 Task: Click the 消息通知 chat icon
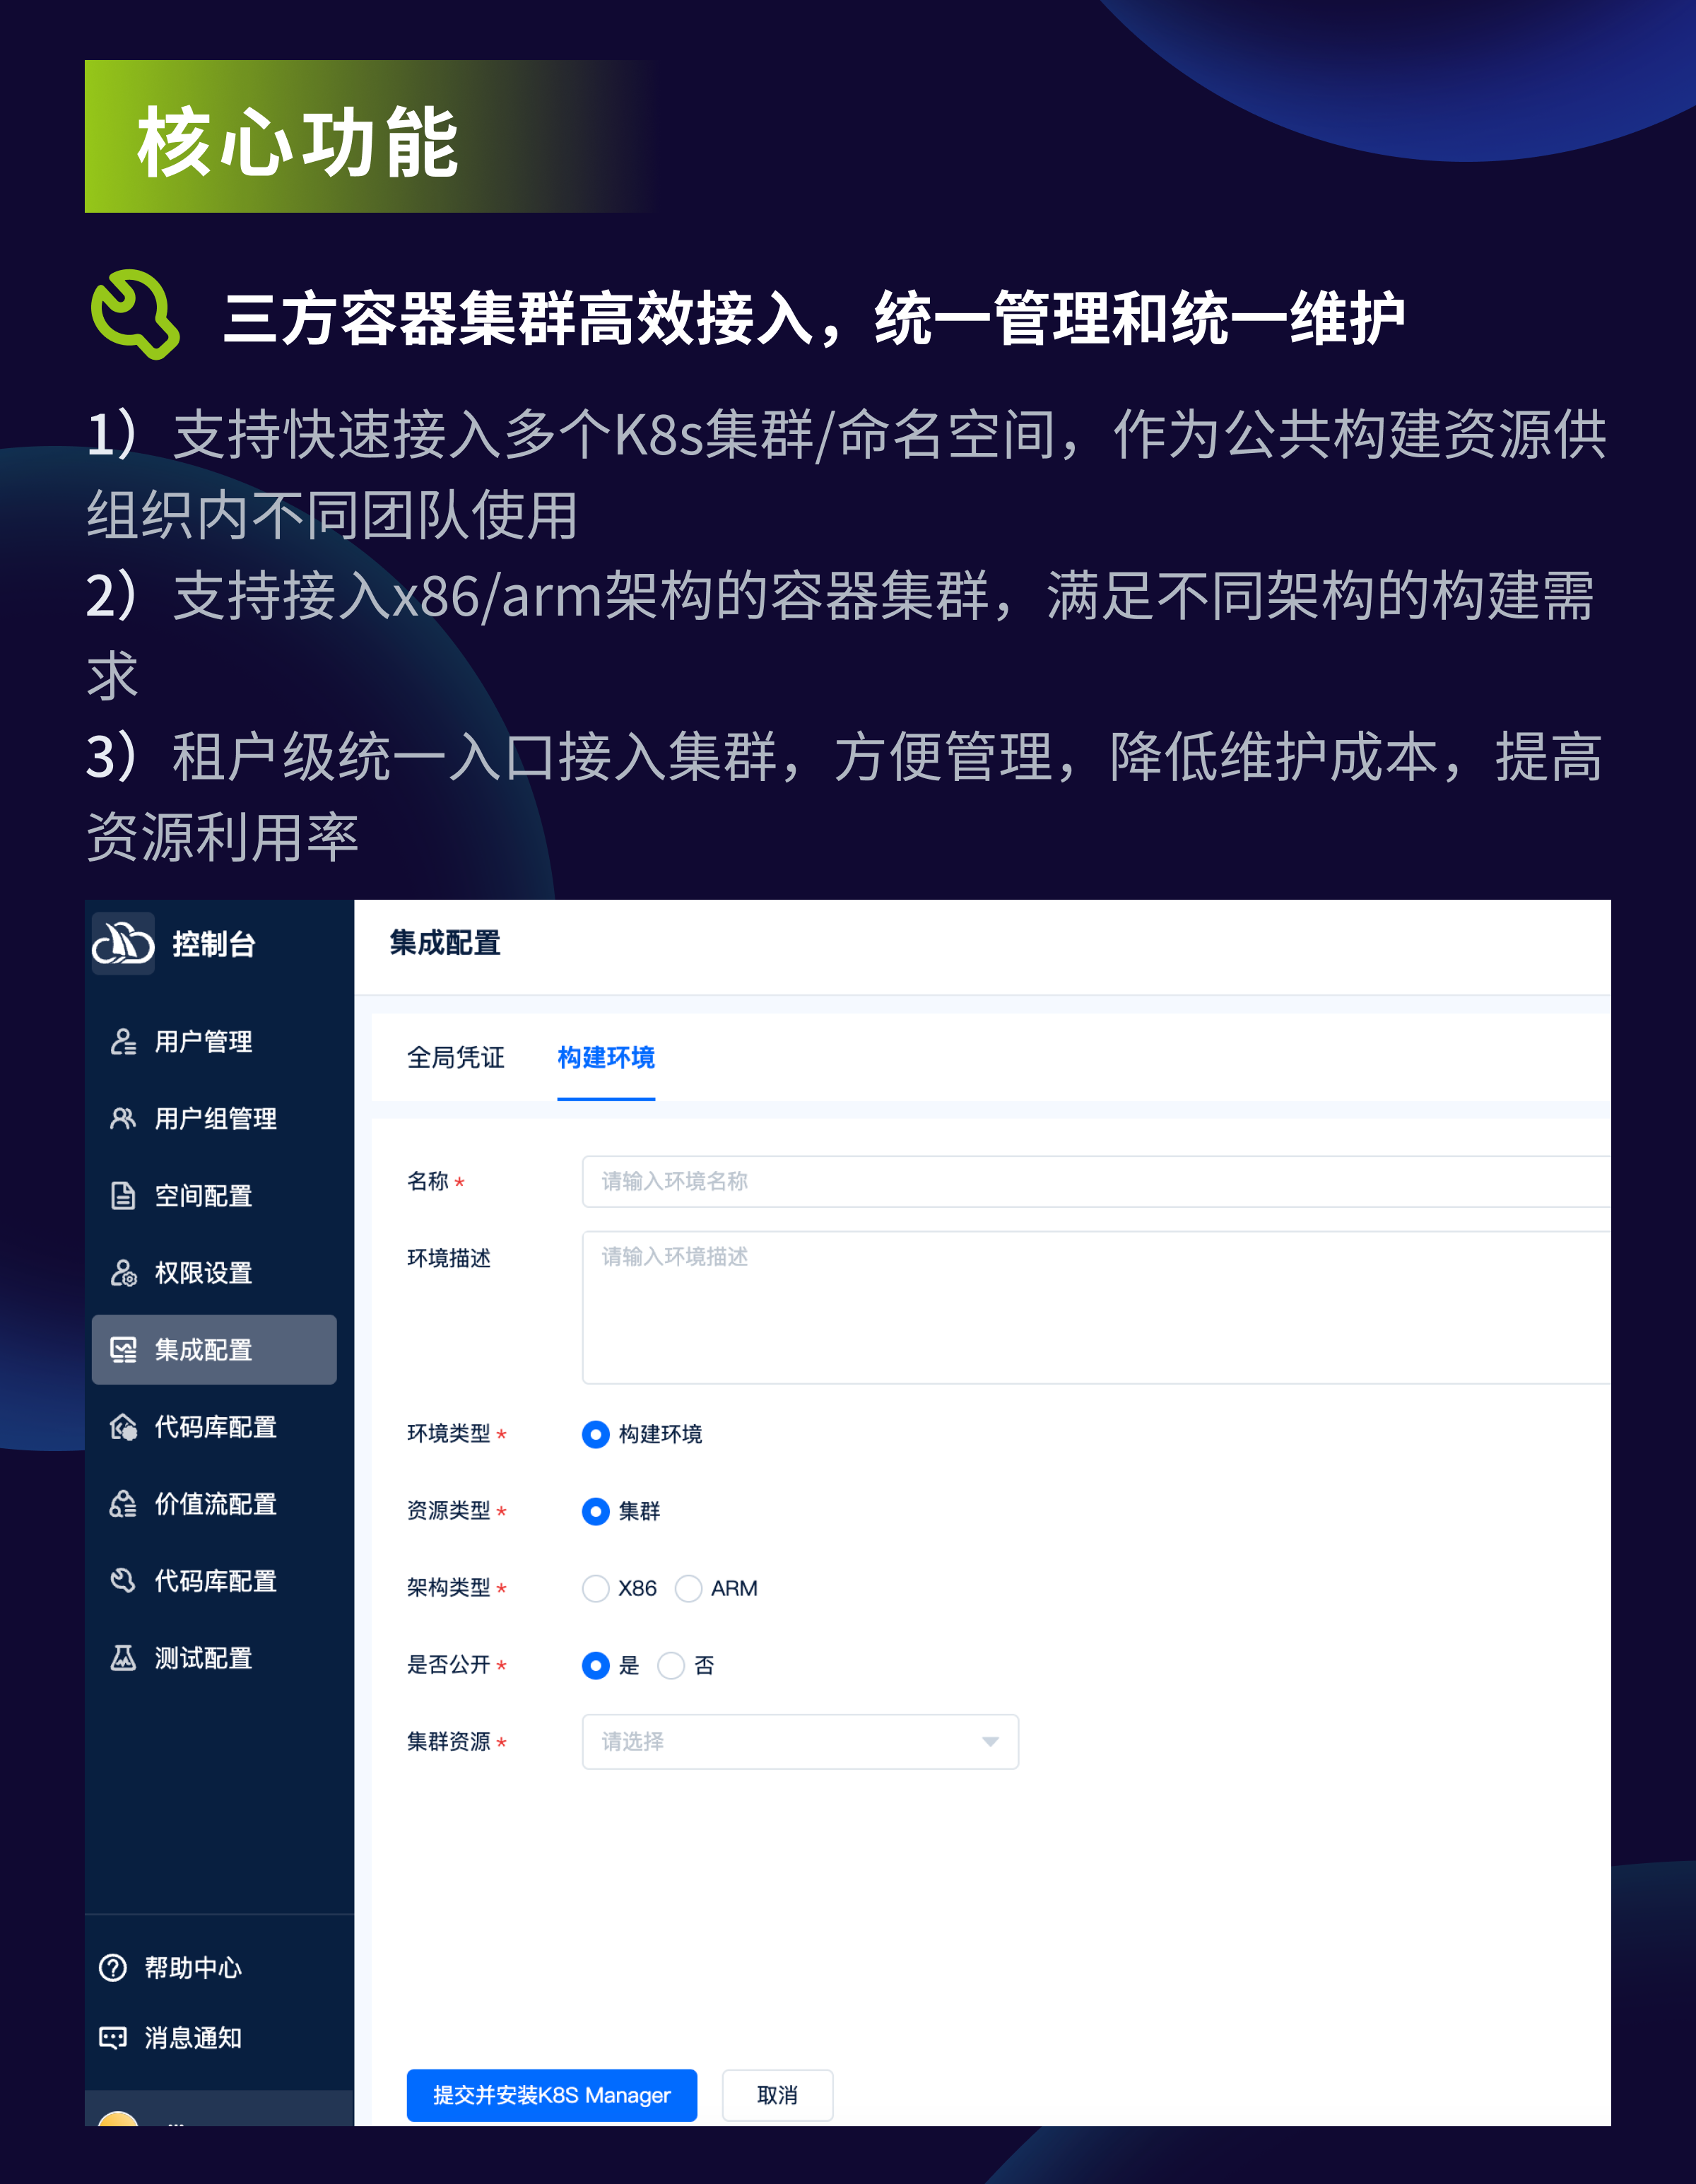coord(113,2037)
